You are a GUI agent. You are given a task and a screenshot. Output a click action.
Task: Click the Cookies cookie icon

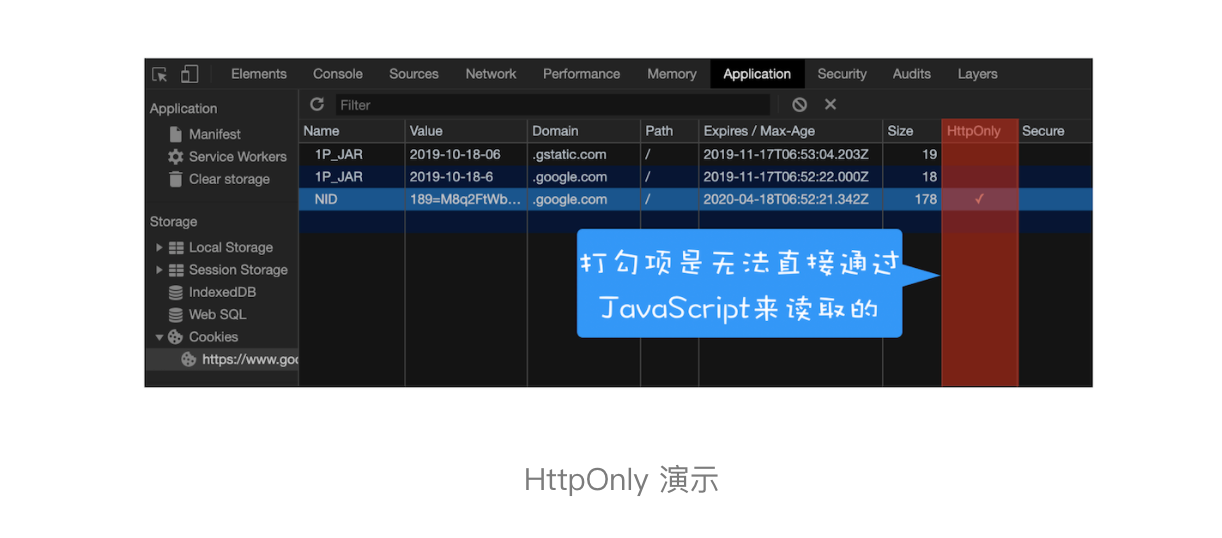[176, 337]
